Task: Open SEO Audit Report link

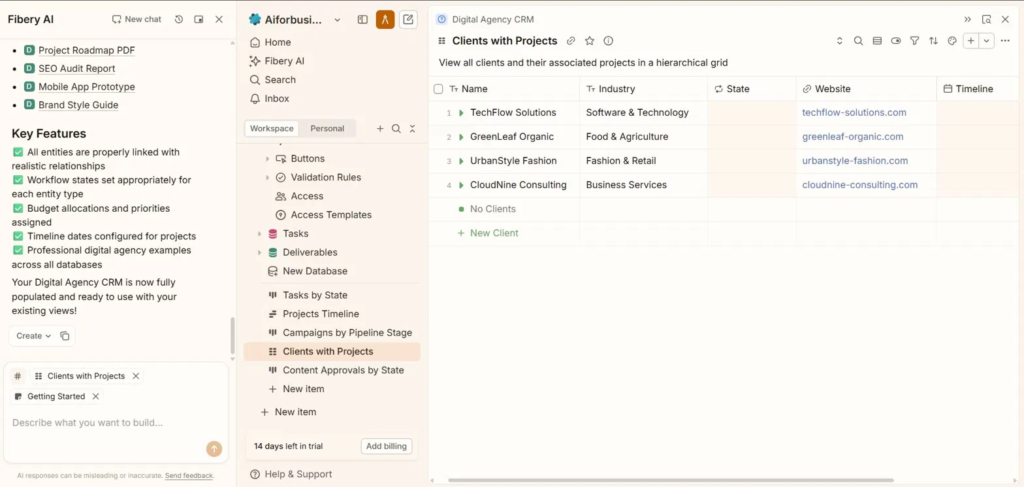Action: 76,69
